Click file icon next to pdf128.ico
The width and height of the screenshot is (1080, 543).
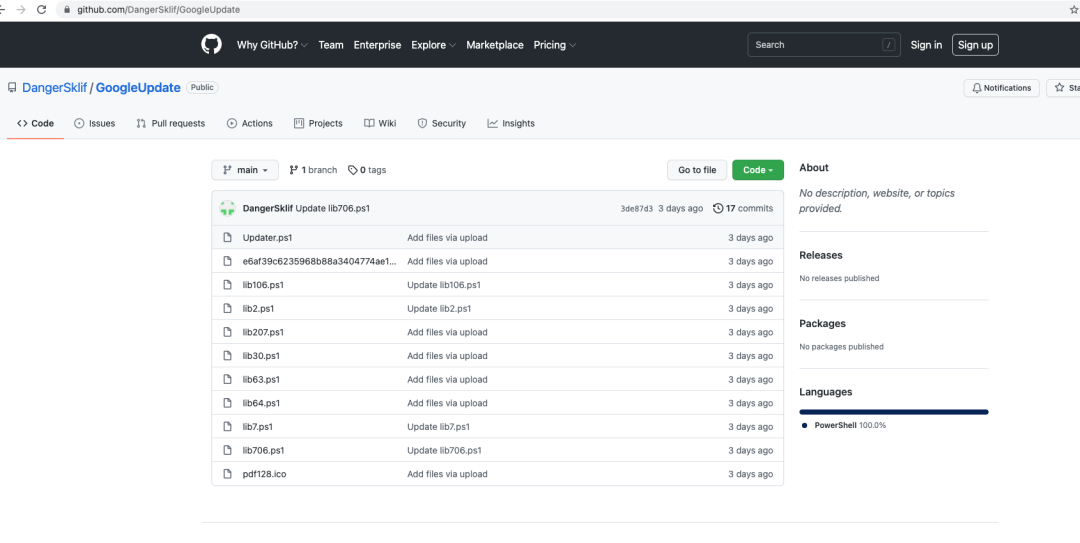pos(227,474)
